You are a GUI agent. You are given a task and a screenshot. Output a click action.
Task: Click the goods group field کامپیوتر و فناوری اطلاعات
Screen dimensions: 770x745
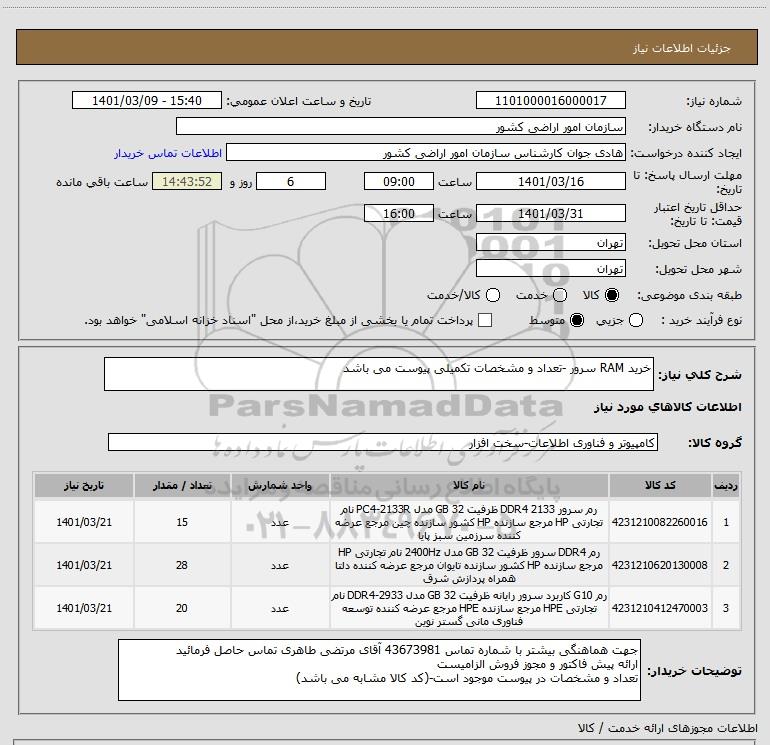[383, 442]
